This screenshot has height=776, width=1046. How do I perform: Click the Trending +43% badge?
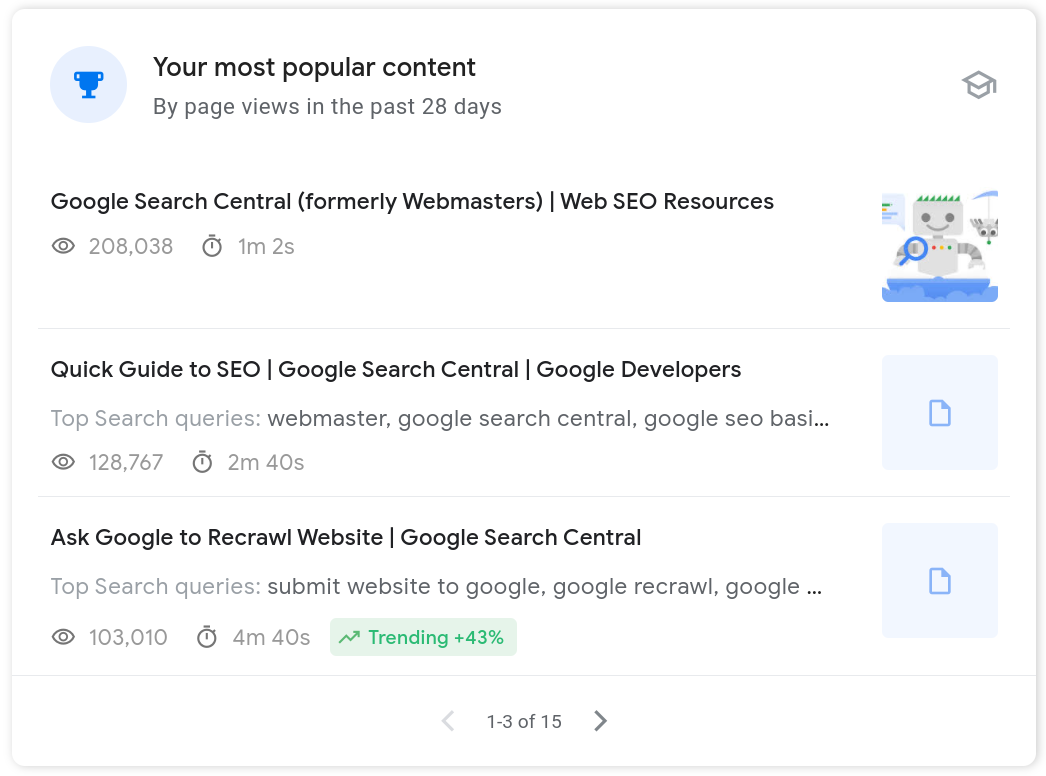(423, 637)
